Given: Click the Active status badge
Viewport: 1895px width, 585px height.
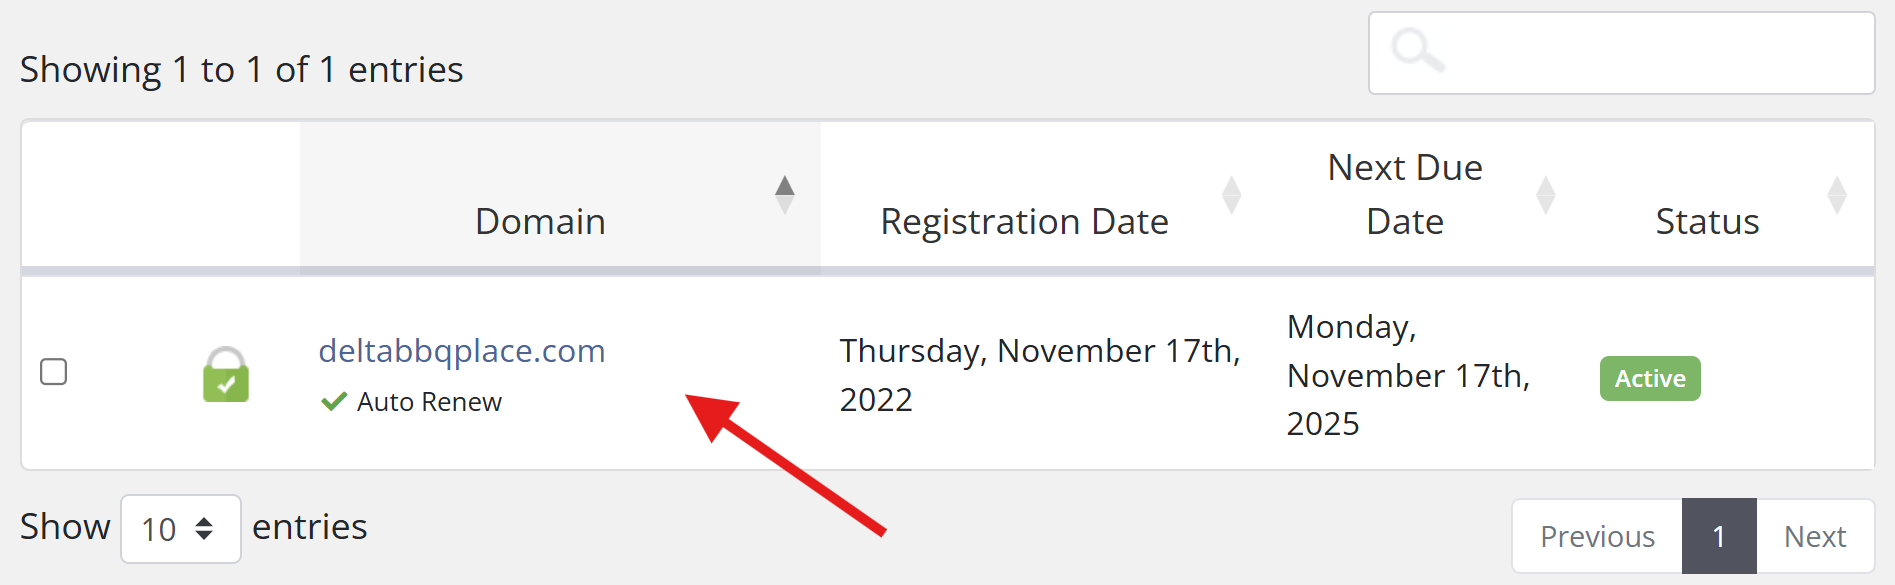Looking at the screenshot, I should (1649, 378).
